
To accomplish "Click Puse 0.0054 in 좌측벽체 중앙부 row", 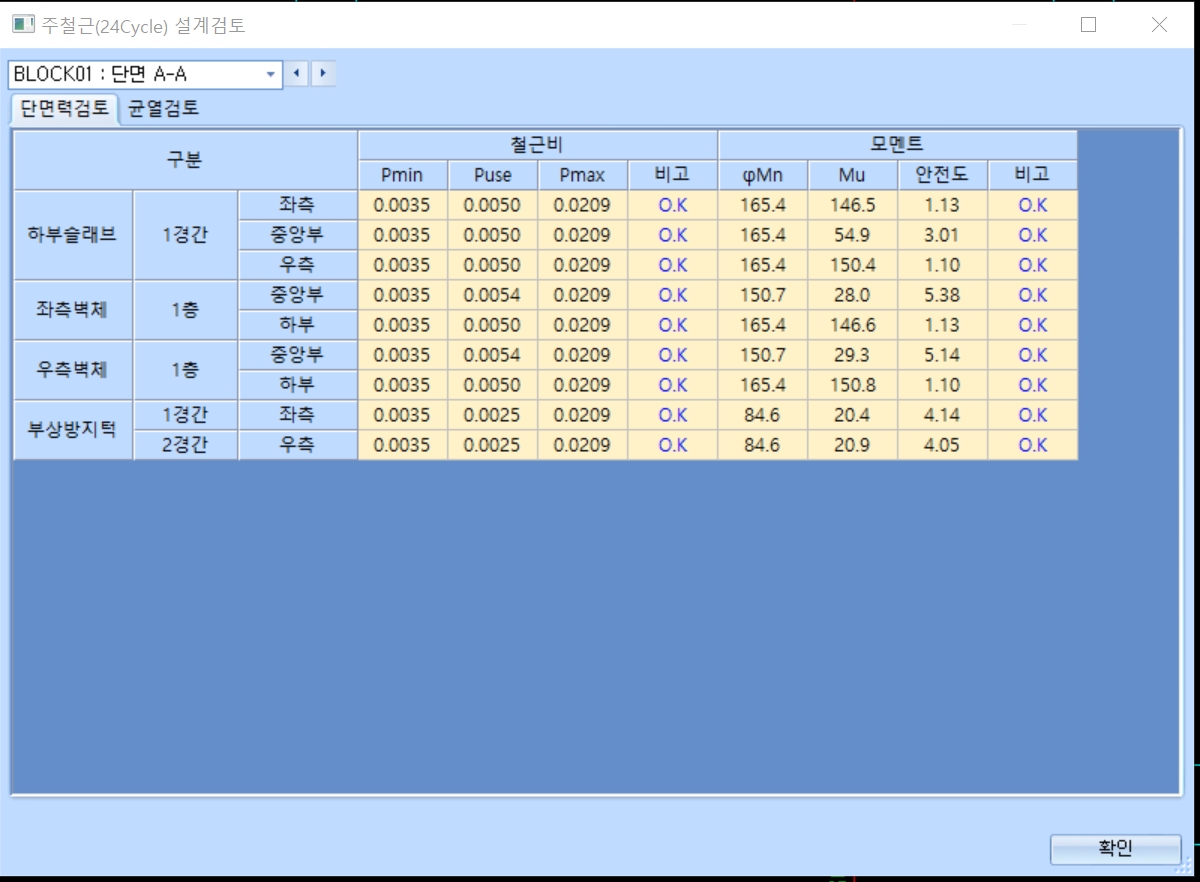I will (x=493, y=295).
